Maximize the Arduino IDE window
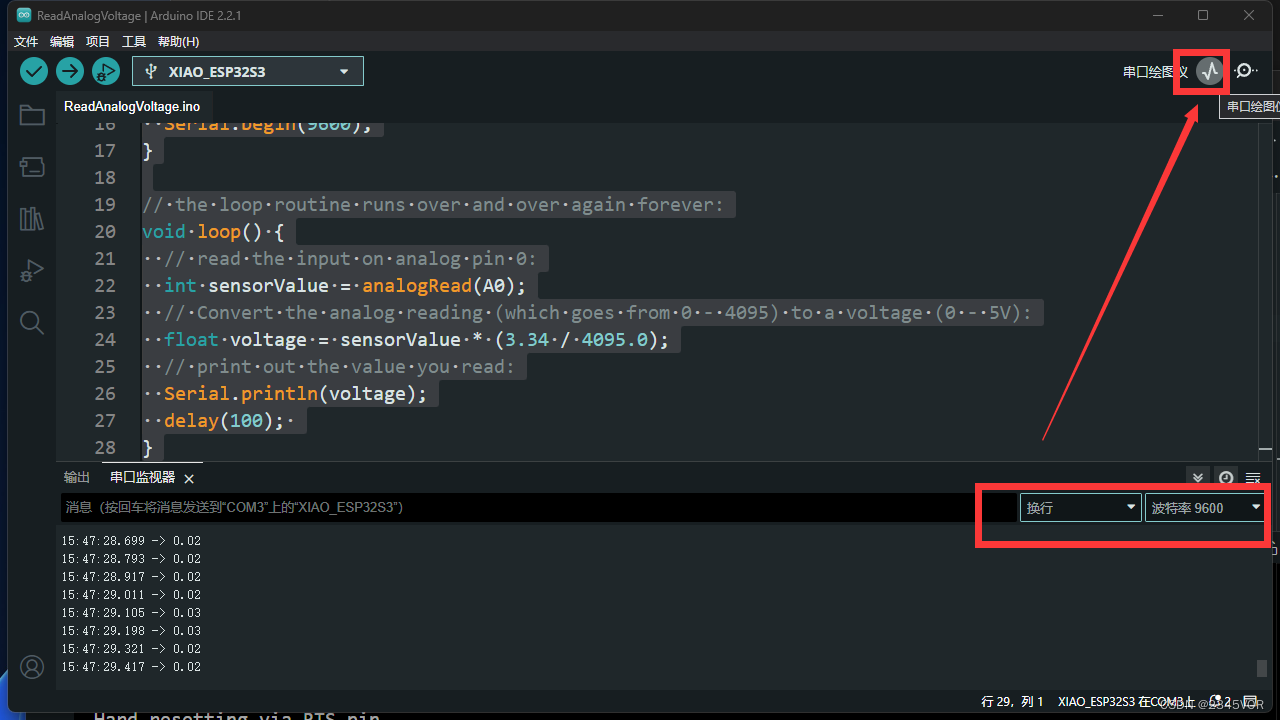 [x=1203, y=15]
